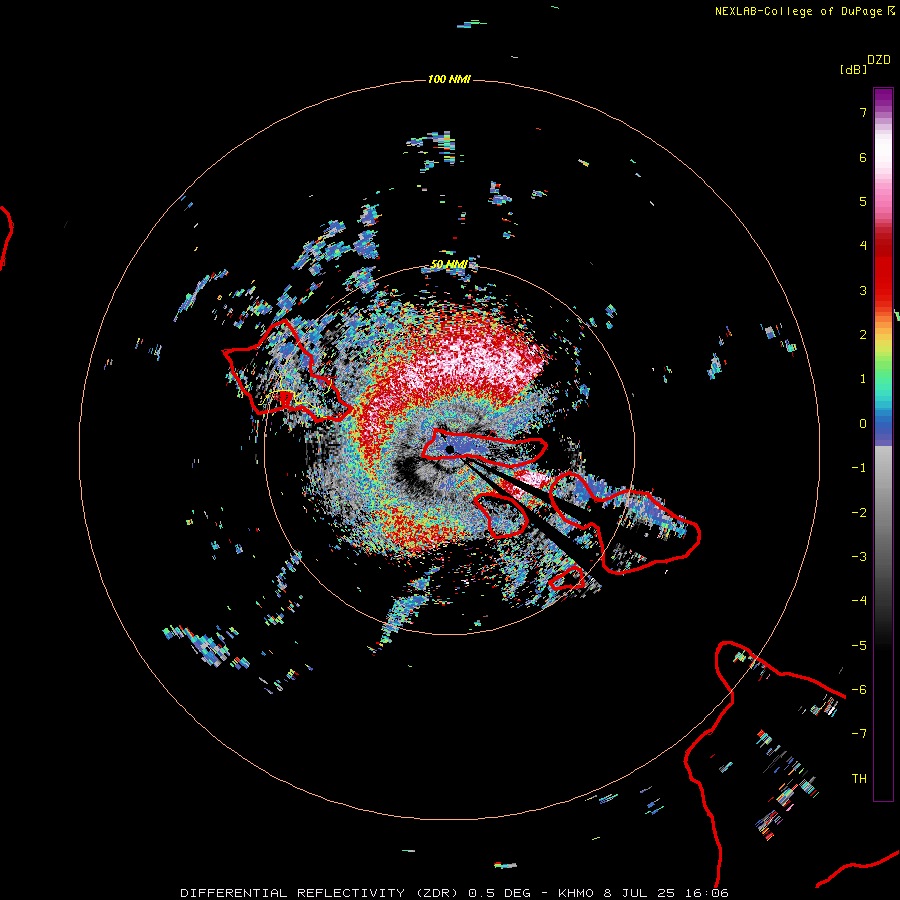Click the KHMO station identifier in caption

click(576, 893)
